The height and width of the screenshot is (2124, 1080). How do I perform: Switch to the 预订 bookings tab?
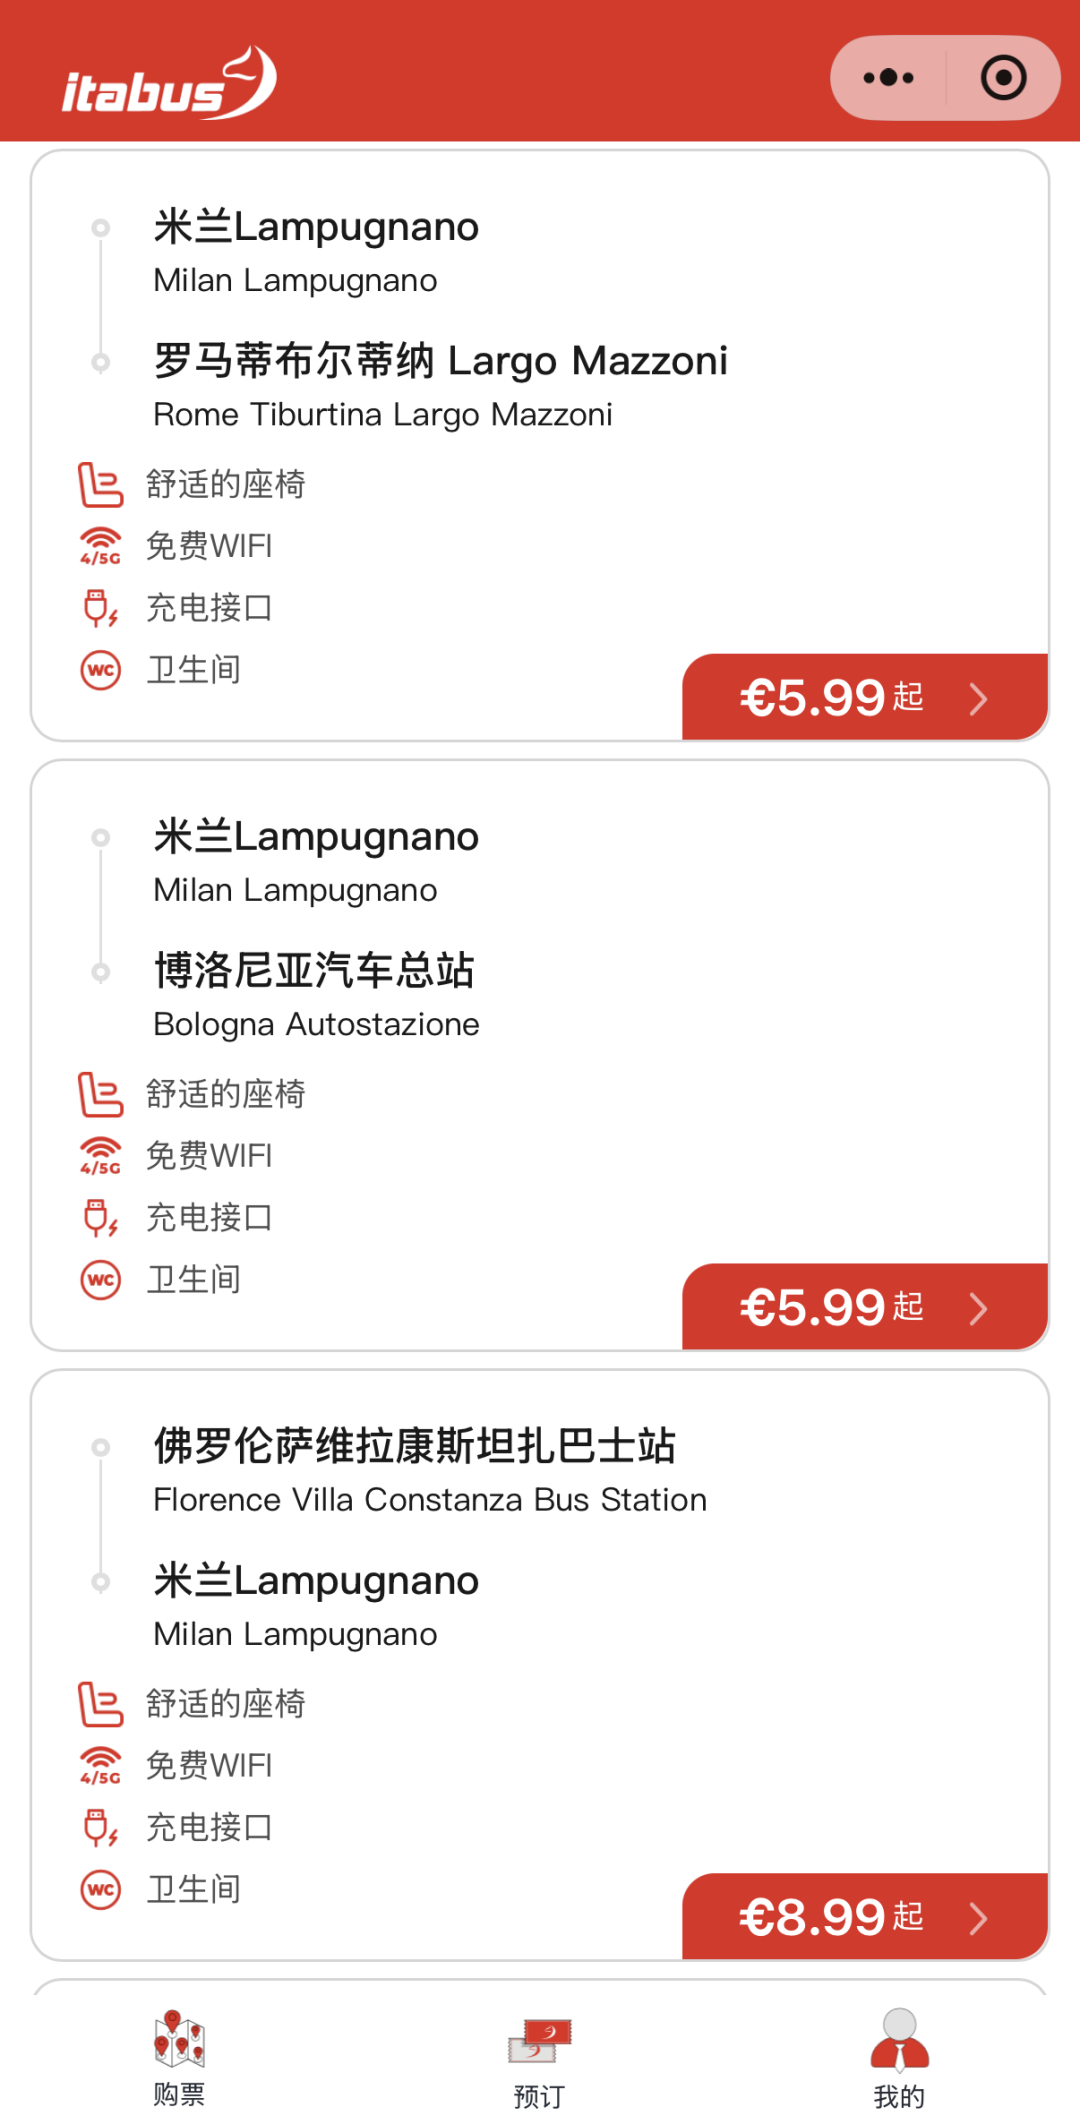540,2060
